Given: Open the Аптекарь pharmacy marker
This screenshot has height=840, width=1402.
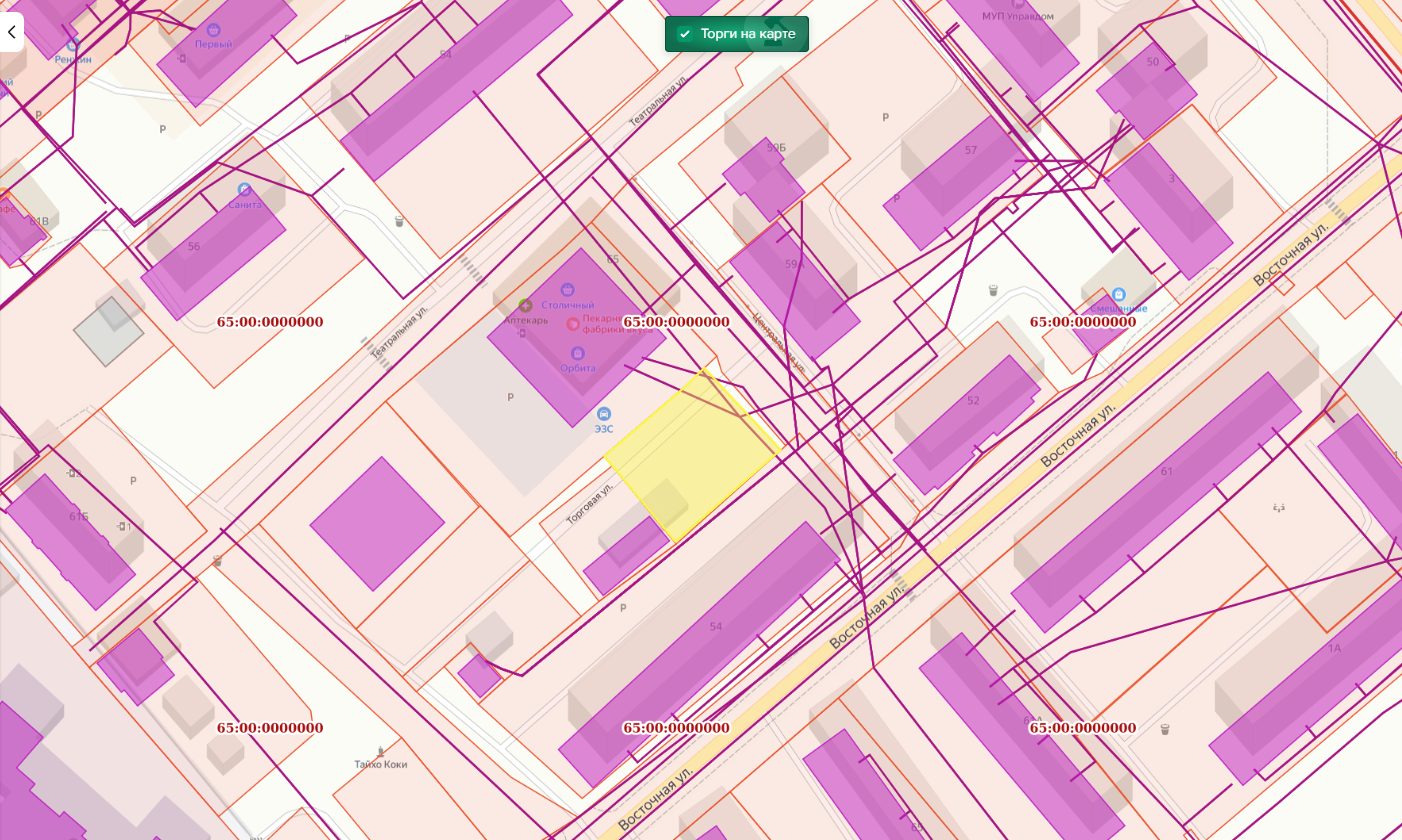Looking at the screenshot, I should [525, 305].
